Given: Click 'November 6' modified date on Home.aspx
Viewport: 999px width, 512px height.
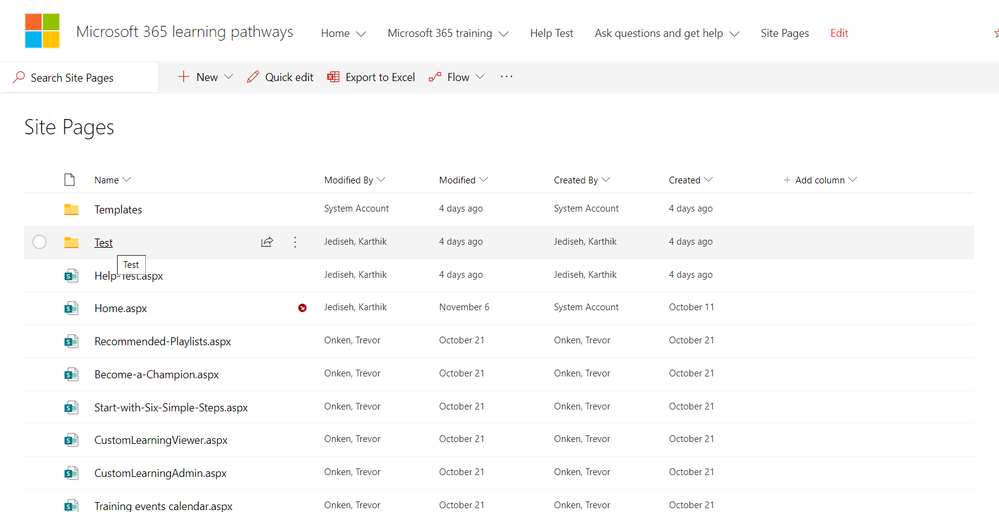Looking at the screenshot, I should tap(464, 307).
